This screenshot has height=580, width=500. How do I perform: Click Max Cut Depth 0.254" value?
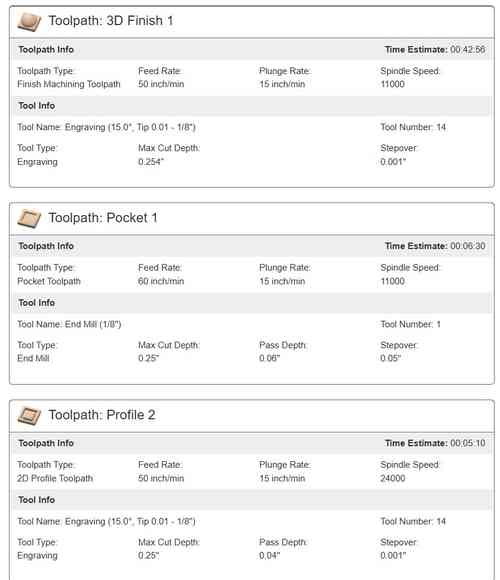[x=151, y=162]
